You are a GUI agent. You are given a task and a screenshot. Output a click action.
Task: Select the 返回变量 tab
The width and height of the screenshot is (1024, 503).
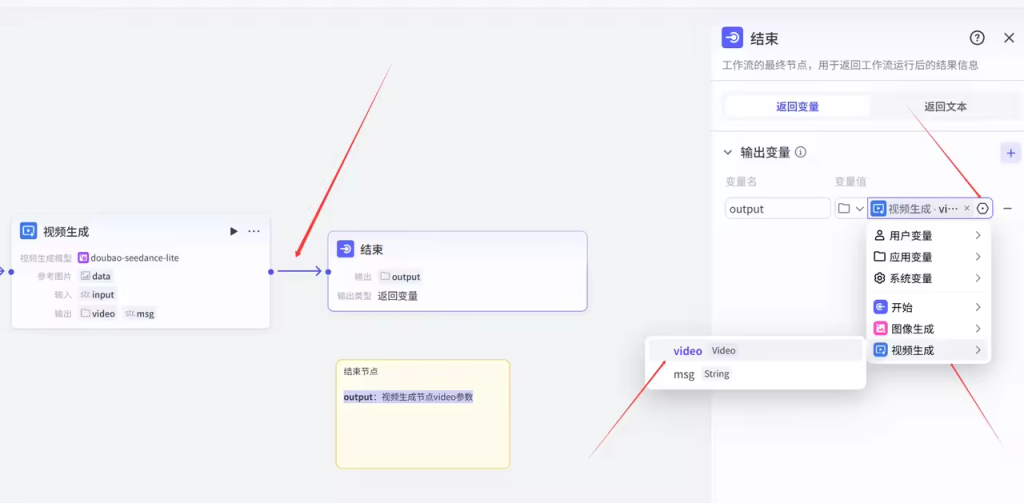click(797, 106)
